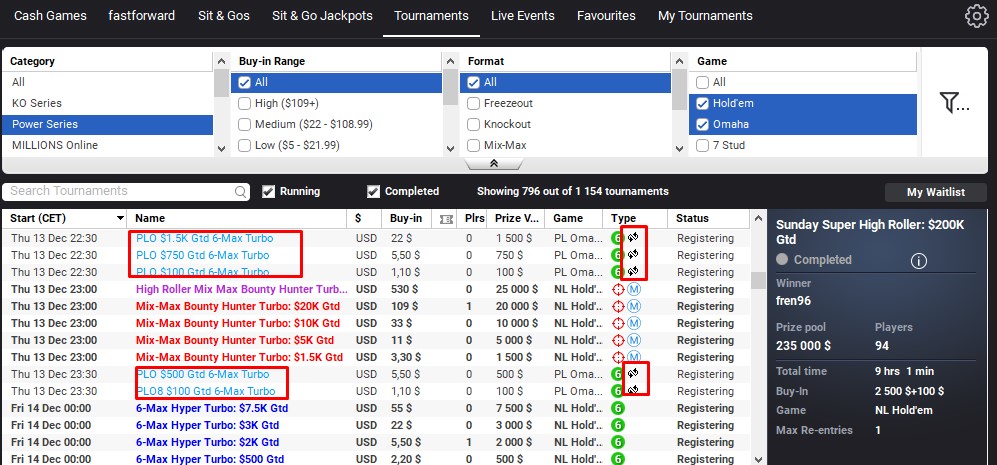Click Mix-Max M icon in $5K Gtd row

pyautogui.click(x=634, y=340)
